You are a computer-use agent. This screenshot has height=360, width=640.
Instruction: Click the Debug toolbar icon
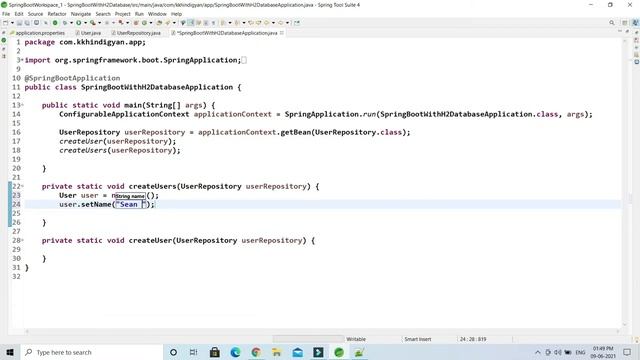tap(65, 23)
